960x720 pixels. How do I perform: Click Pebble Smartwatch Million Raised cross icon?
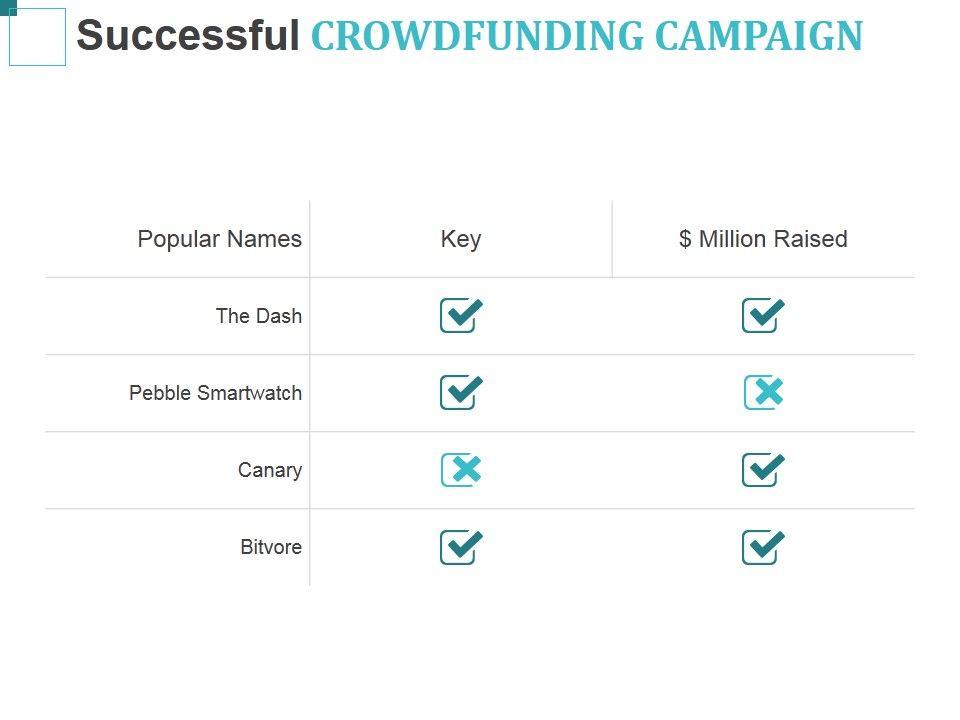764,392
